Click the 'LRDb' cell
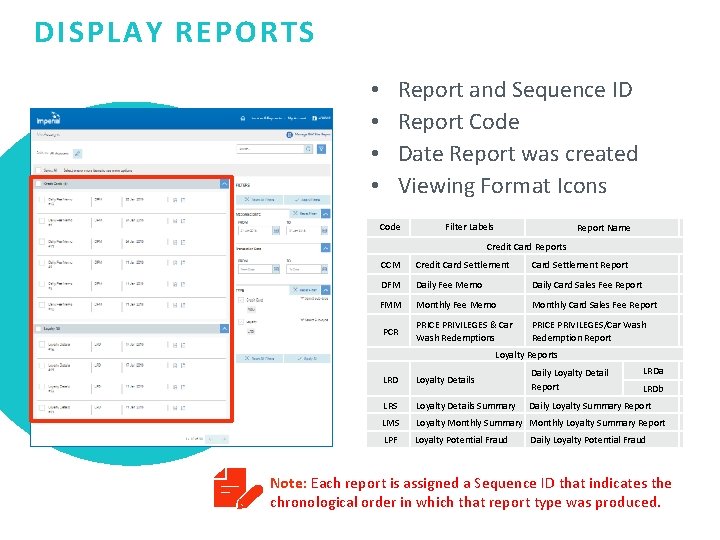 pyautogui.click(x=652, y=388)
